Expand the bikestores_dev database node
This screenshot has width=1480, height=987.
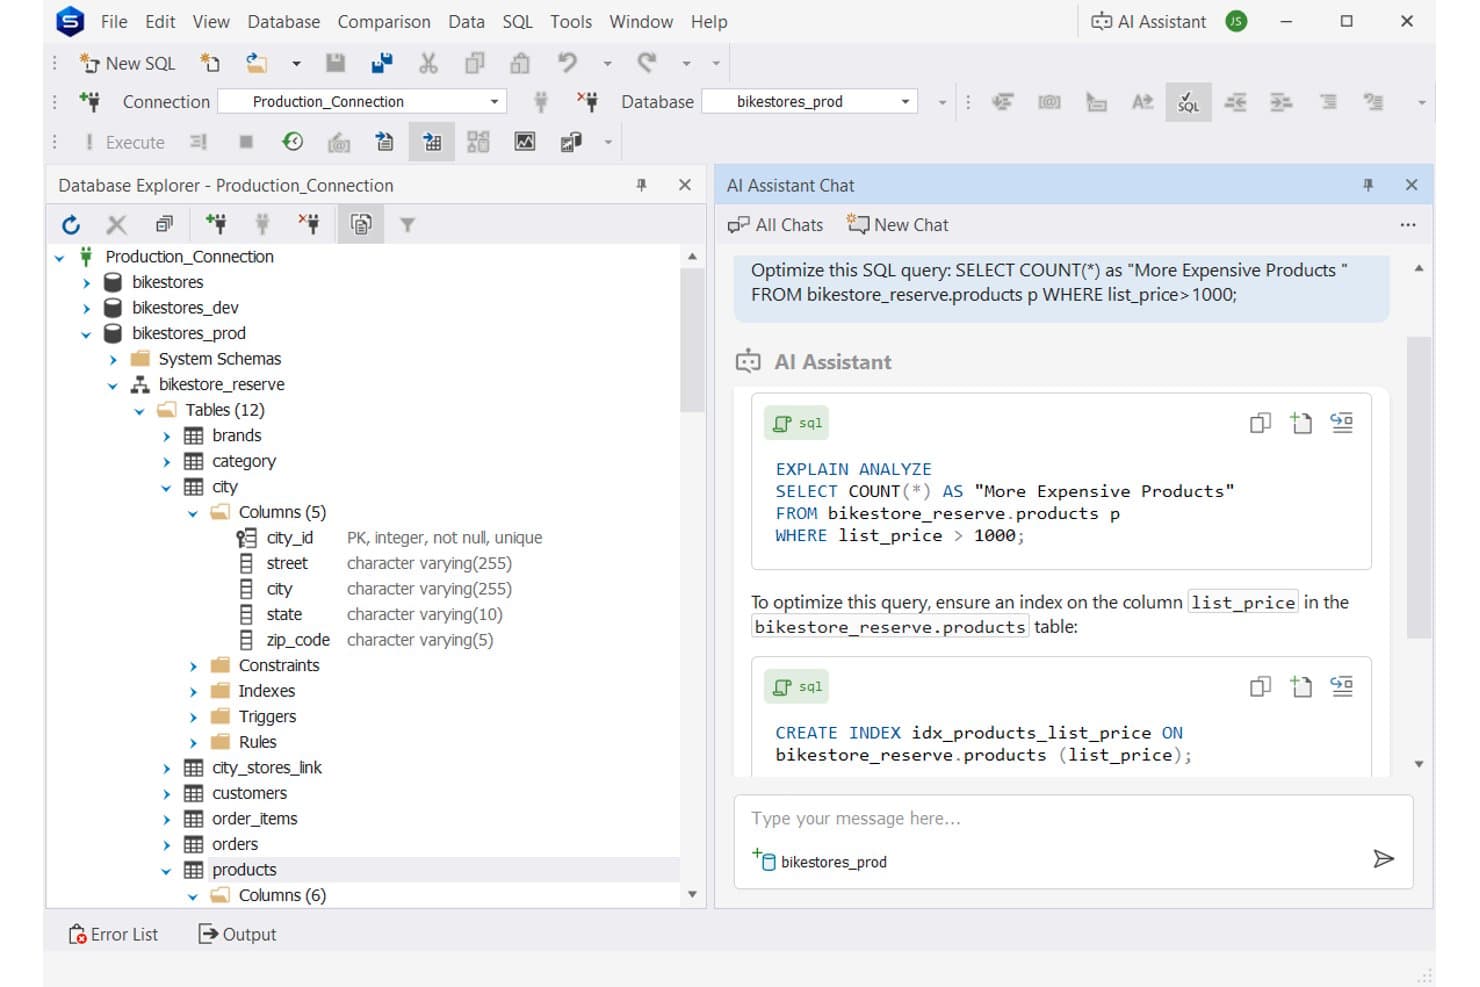[86, 308]
